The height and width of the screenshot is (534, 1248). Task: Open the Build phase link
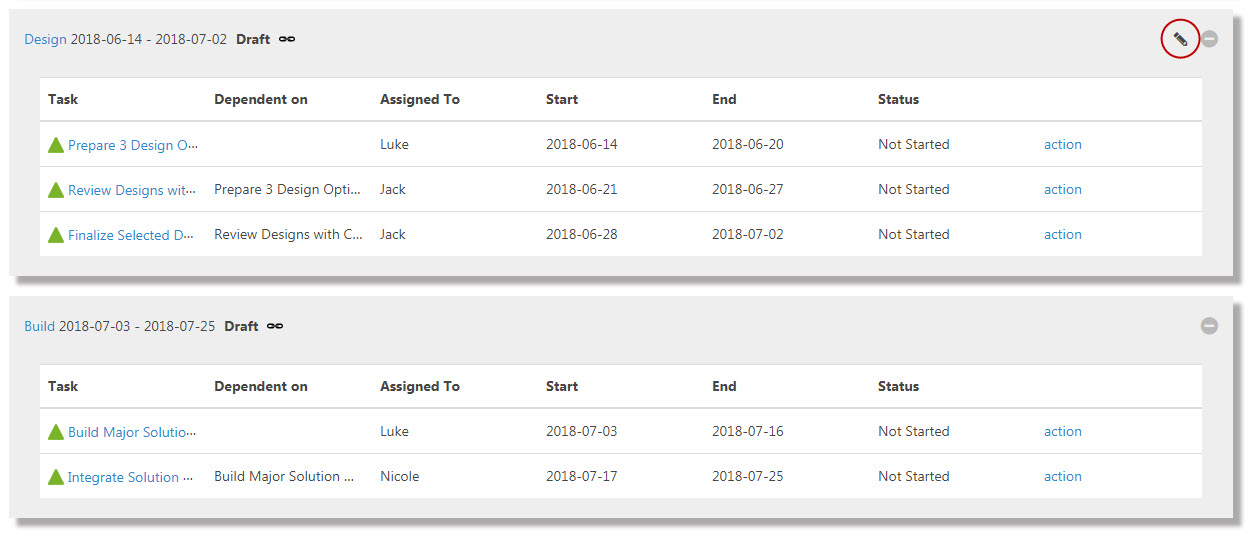click(x=39, y=326)
